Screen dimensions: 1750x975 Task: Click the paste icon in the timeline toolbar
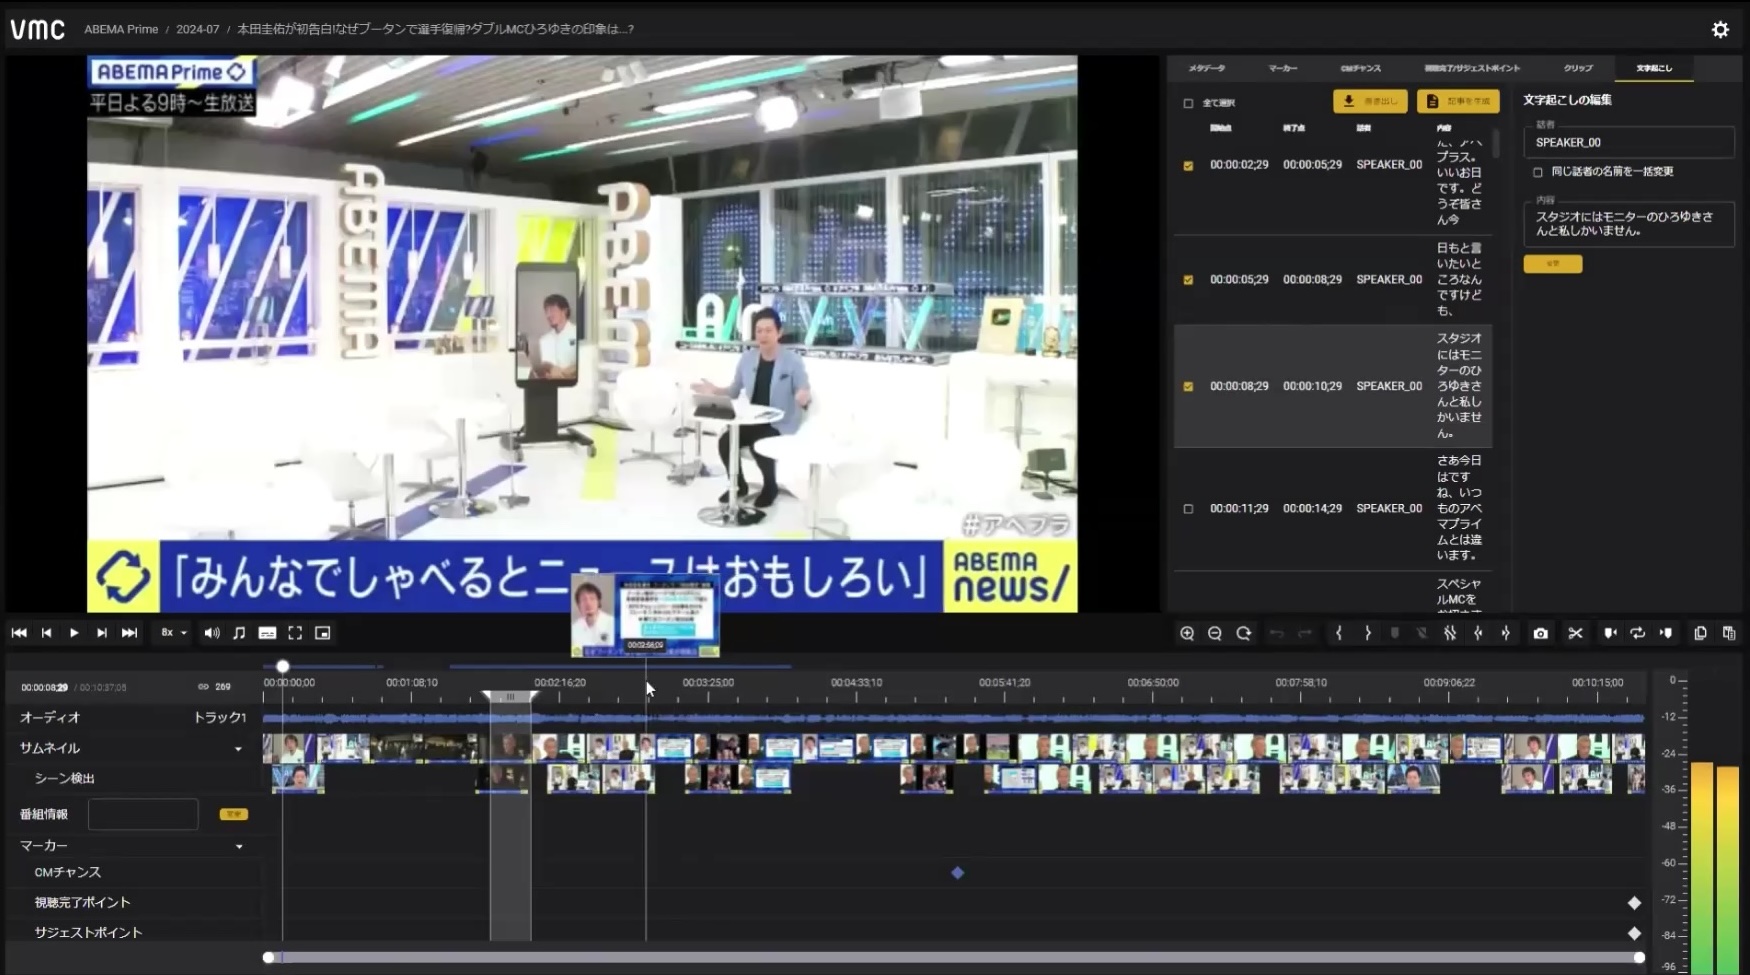[x=1729, y=633]
